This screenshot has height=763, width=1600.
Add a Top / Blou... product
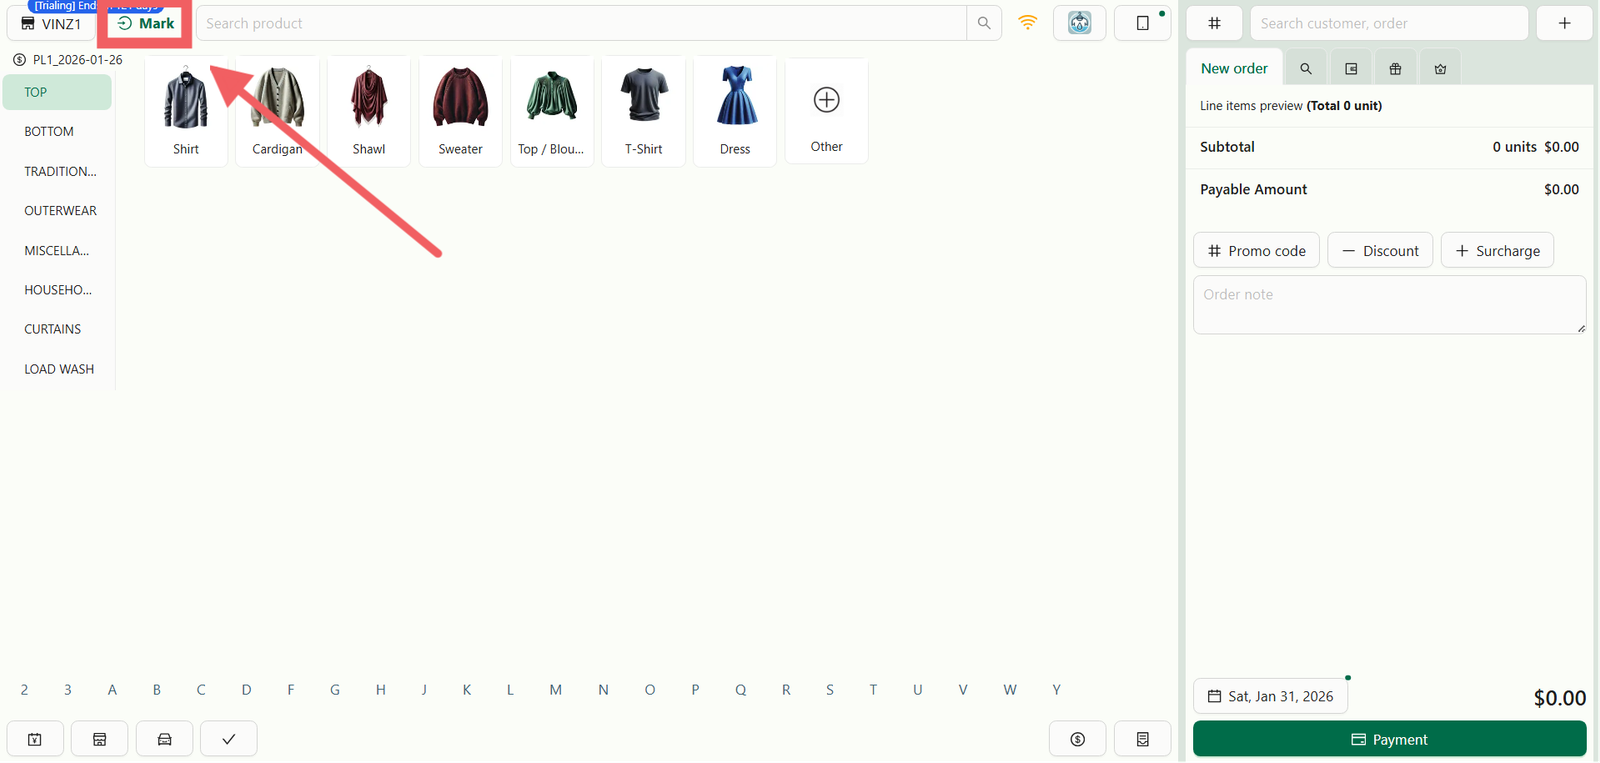pyautogui.click(x=552, y=111)
